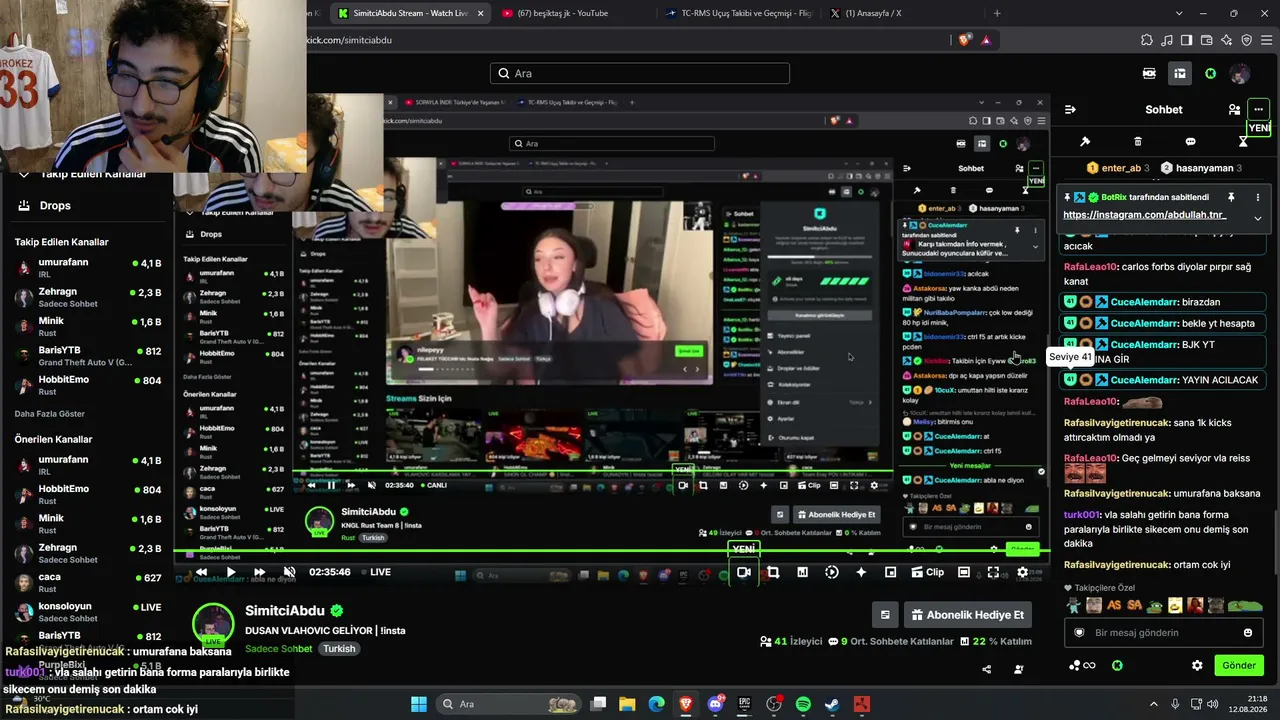Open the browser extensions puzzle icon
Viewport: 1280px width, 720px height.
[1147, 40]
